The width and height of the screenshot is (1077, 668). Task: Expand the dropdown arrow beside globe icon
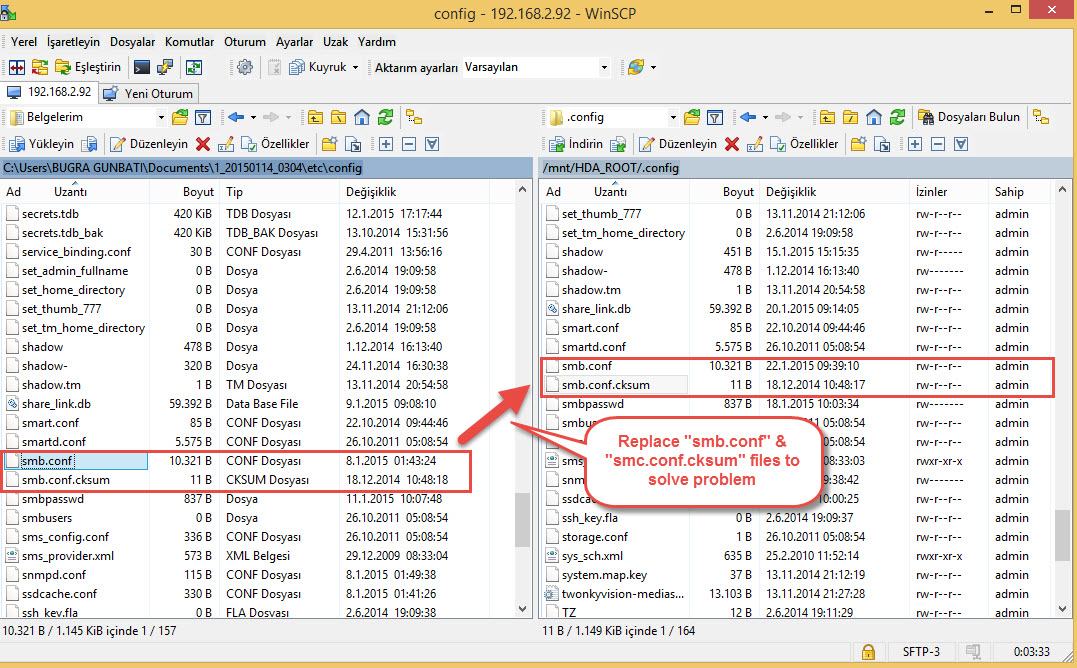coord(653,67)
